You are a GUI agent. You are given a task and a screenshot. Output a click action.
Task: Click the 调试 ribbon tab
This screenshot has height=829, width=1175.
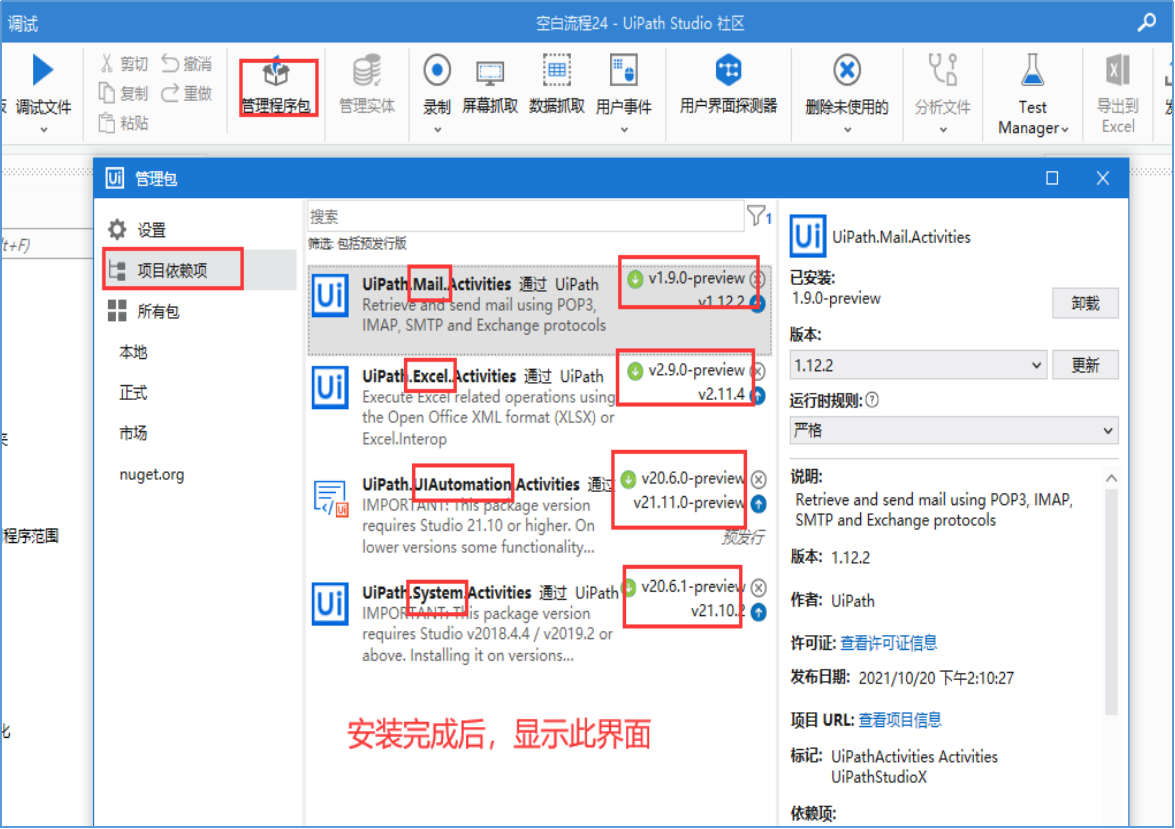(x=22, y=24)
